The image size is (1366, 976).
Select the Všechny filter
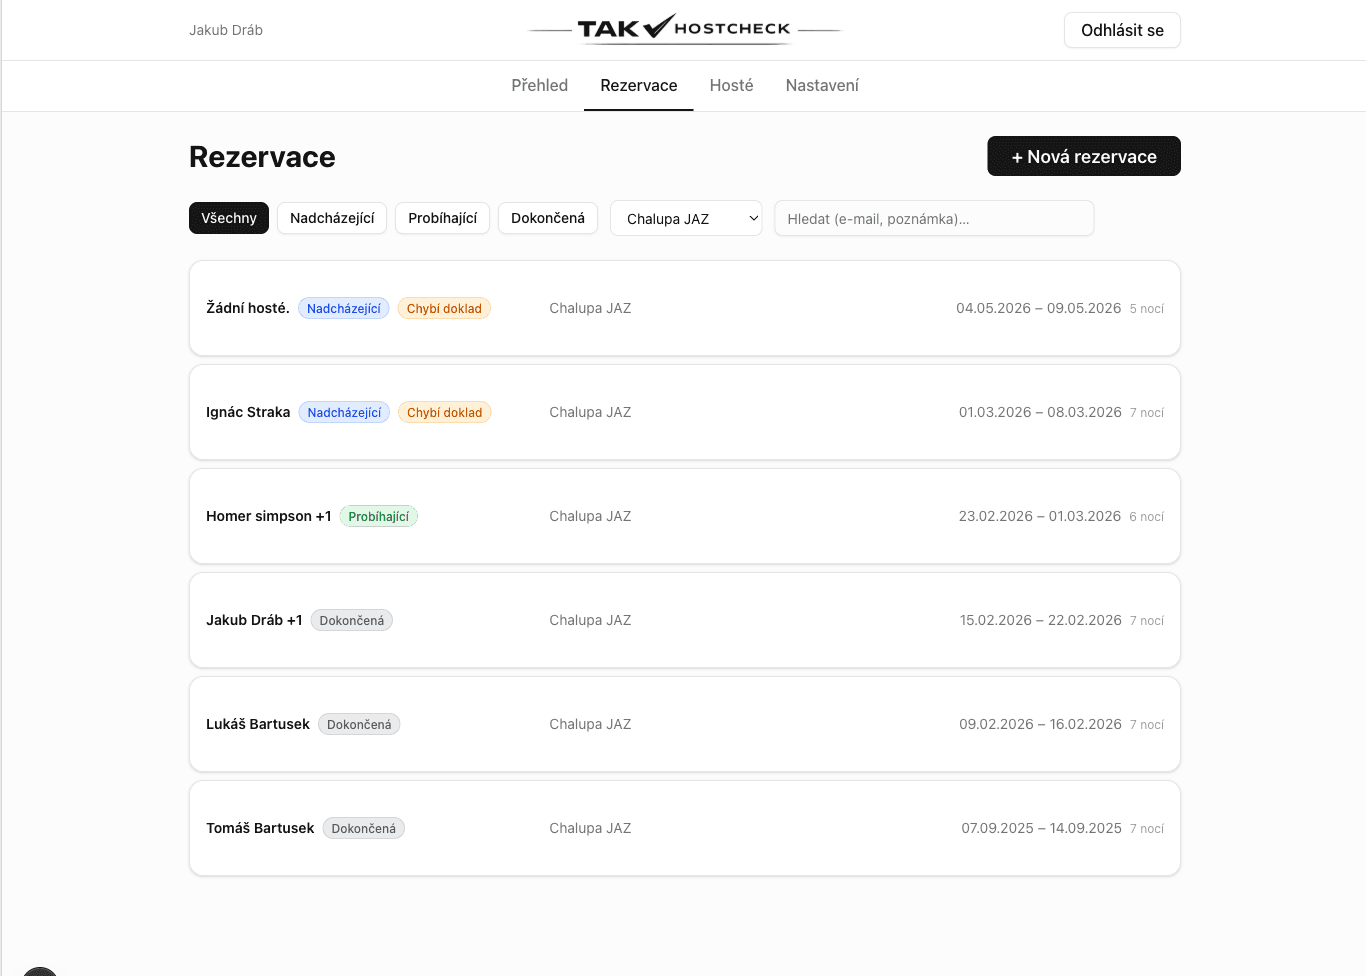[228, 218]
